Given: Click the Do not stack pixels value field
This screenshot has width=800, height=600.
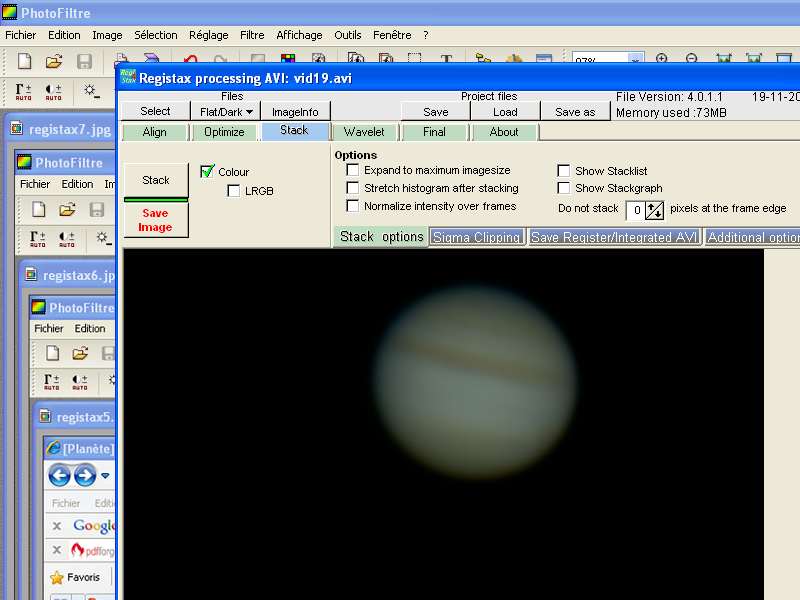Looking at the screenshot, I should (636, 210).
